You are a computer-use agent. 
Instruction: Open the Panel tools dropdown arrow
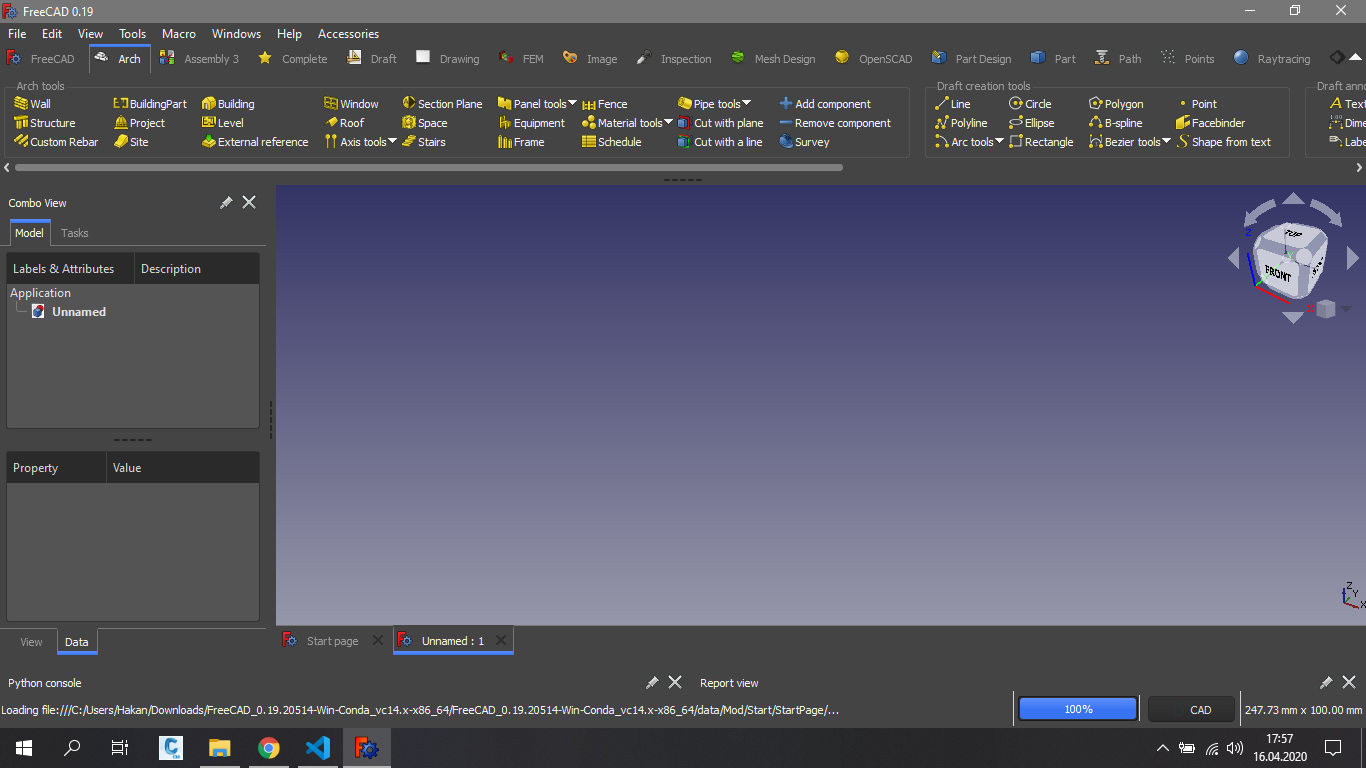tap(572, 104)
